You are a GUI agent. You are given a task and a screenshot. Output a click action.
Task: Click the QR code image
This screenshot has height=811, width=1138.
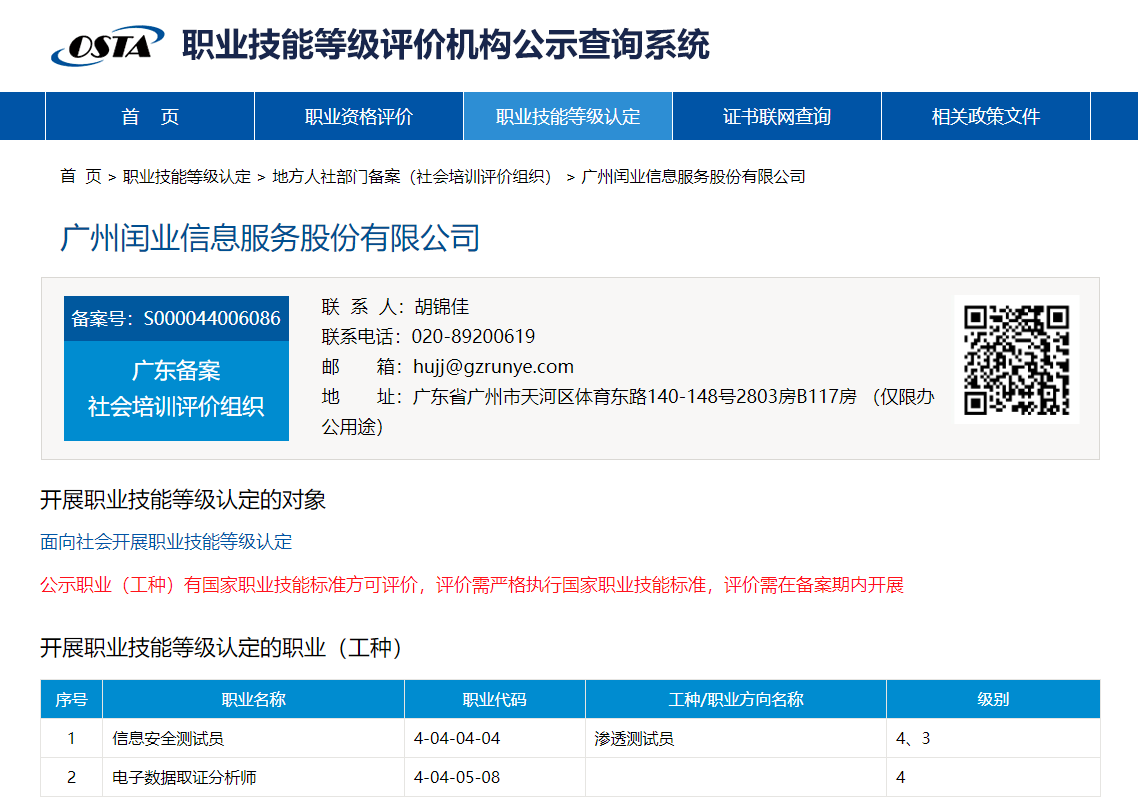coord(1017,359)
